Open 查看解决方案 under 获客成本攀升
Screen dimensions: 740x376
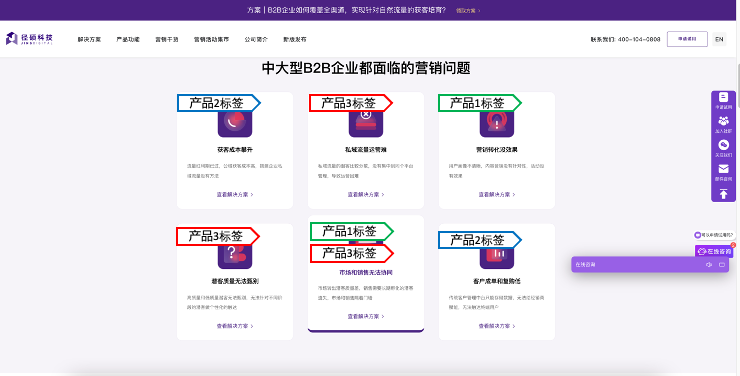pos(235,194)
